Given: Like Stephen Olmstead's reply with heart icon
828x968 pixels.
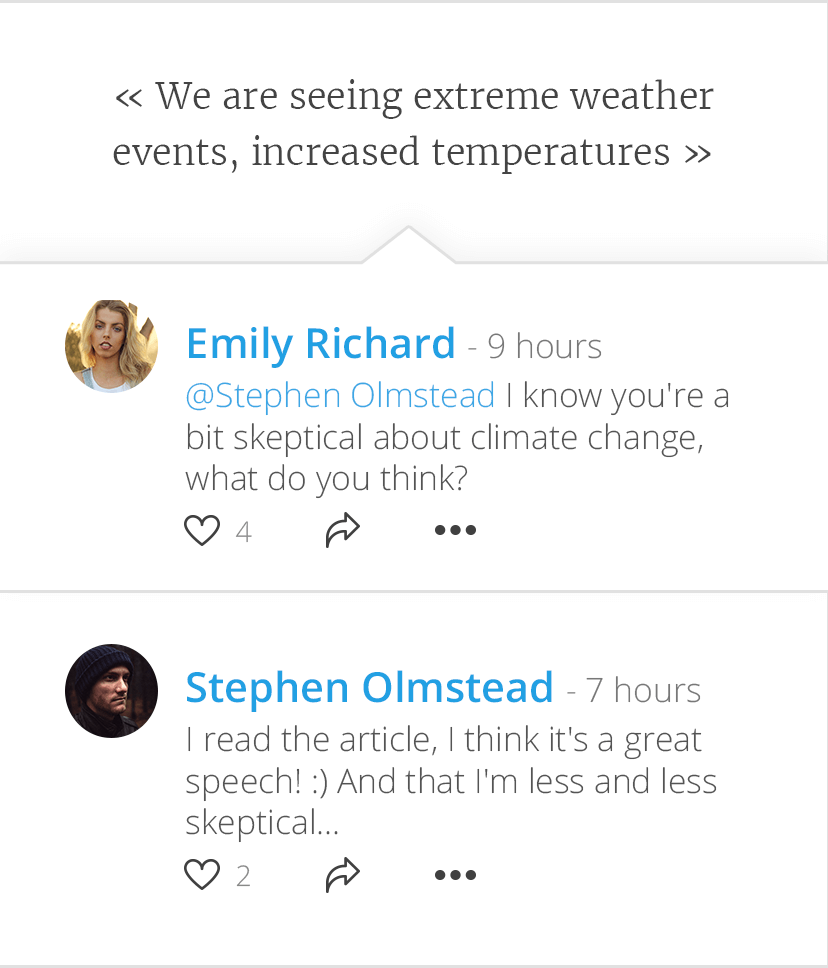Looking at the screenshot, I should pyautogui.click(x=202, y=876).
